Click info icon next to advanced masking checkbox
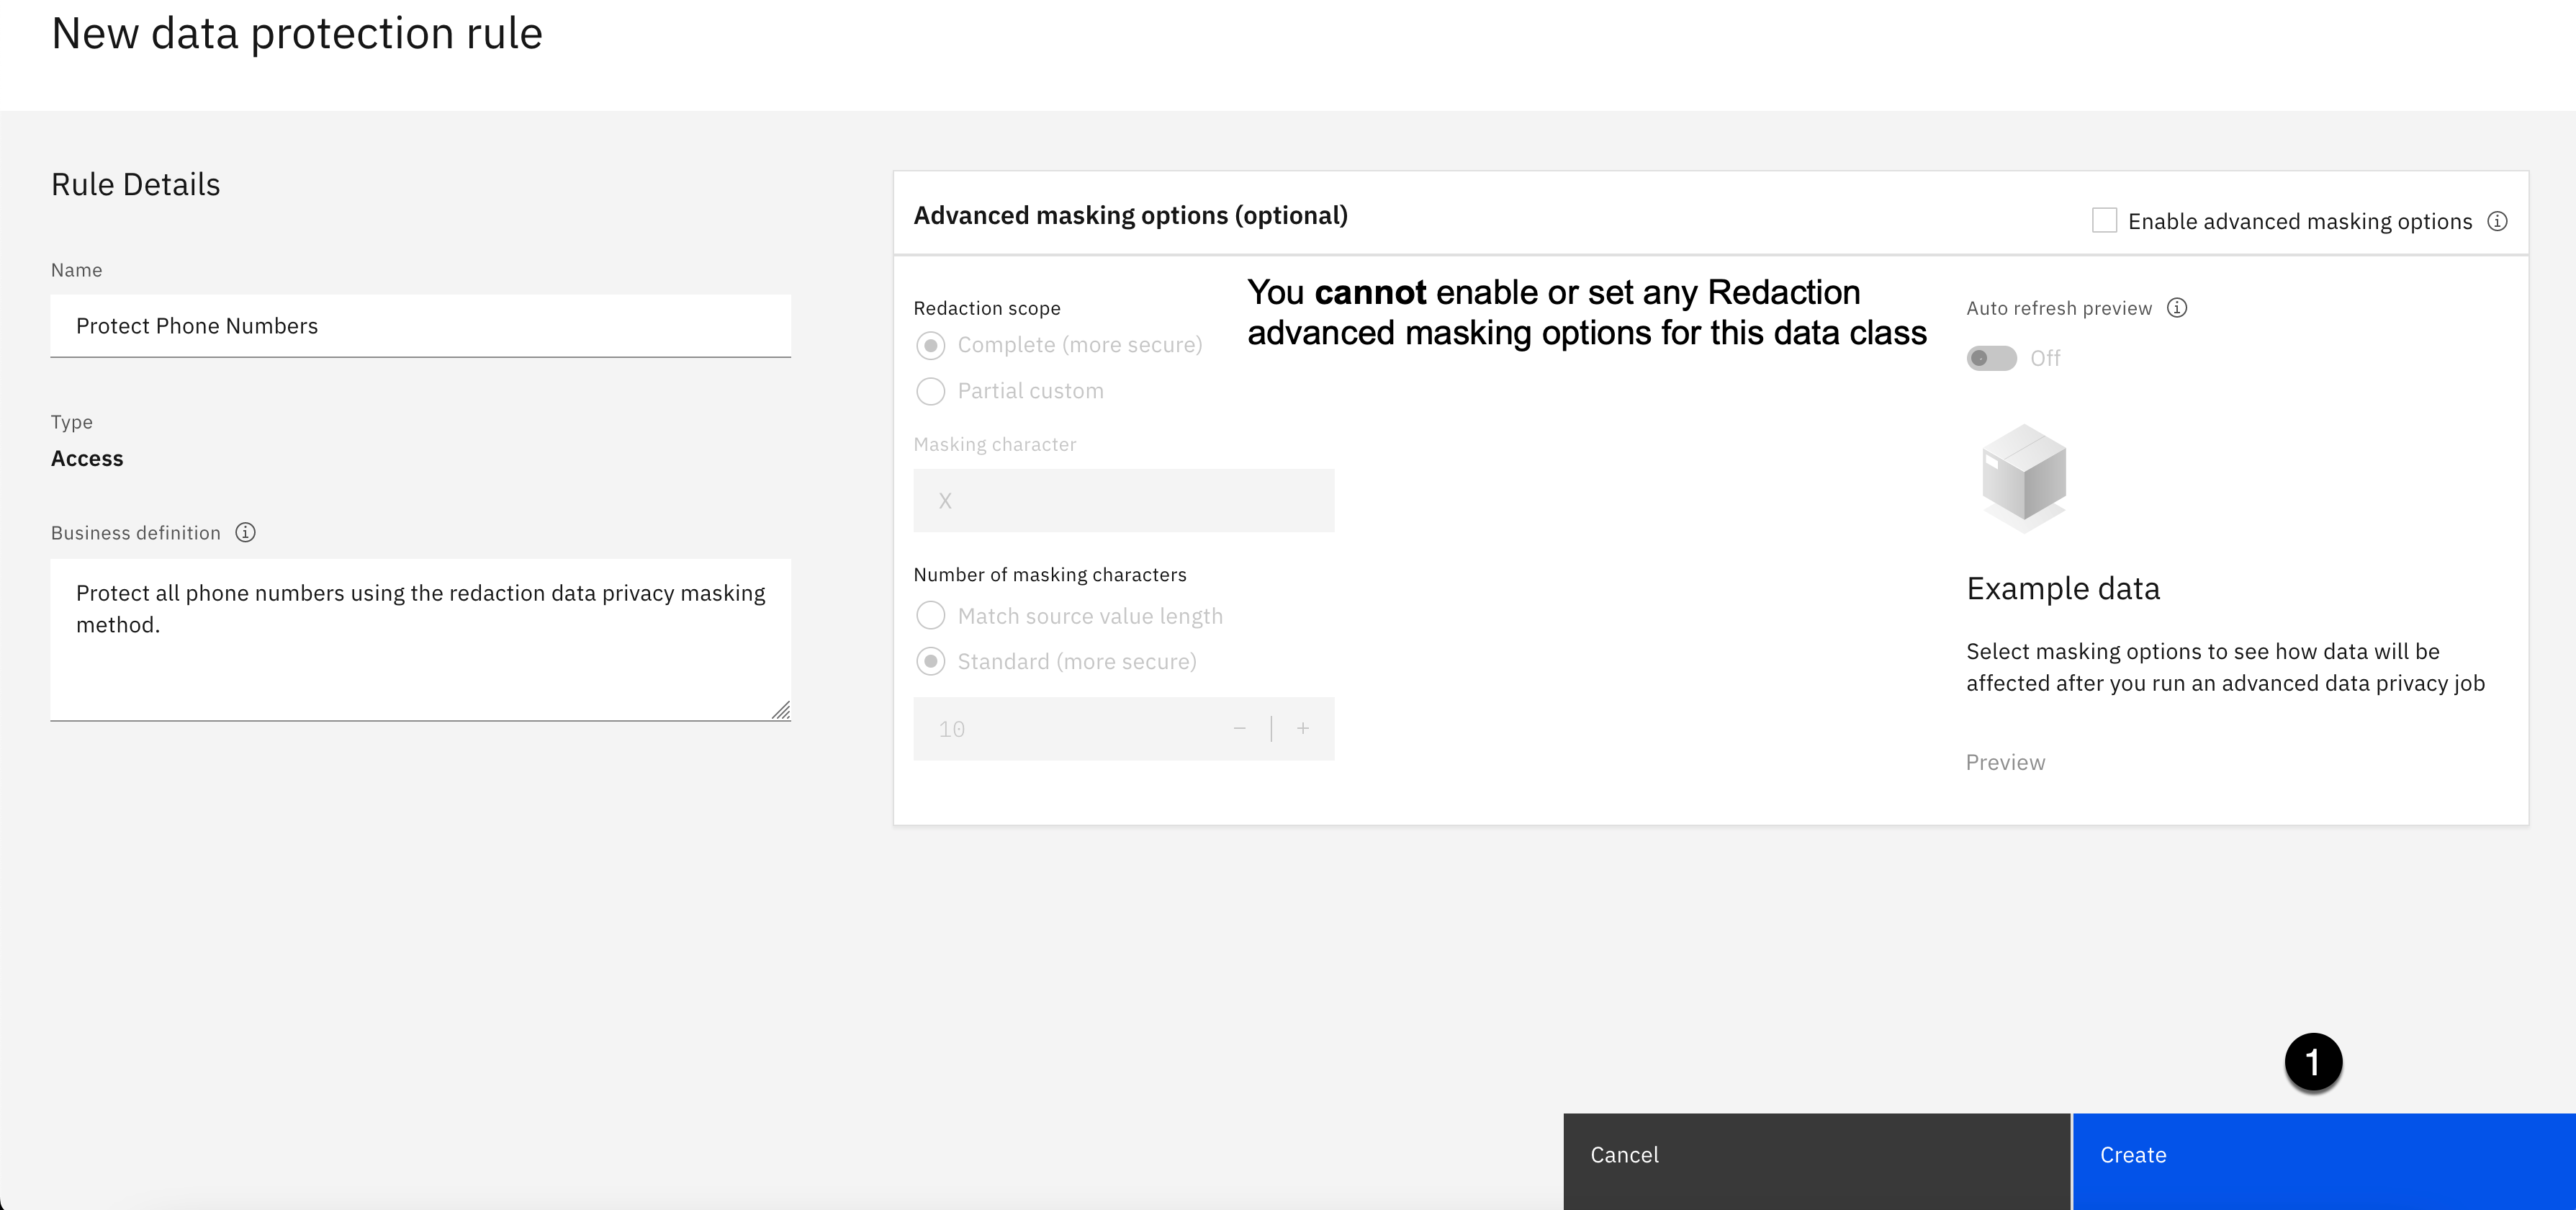The image size is (2576, 1210). (x=2497, y=221)
